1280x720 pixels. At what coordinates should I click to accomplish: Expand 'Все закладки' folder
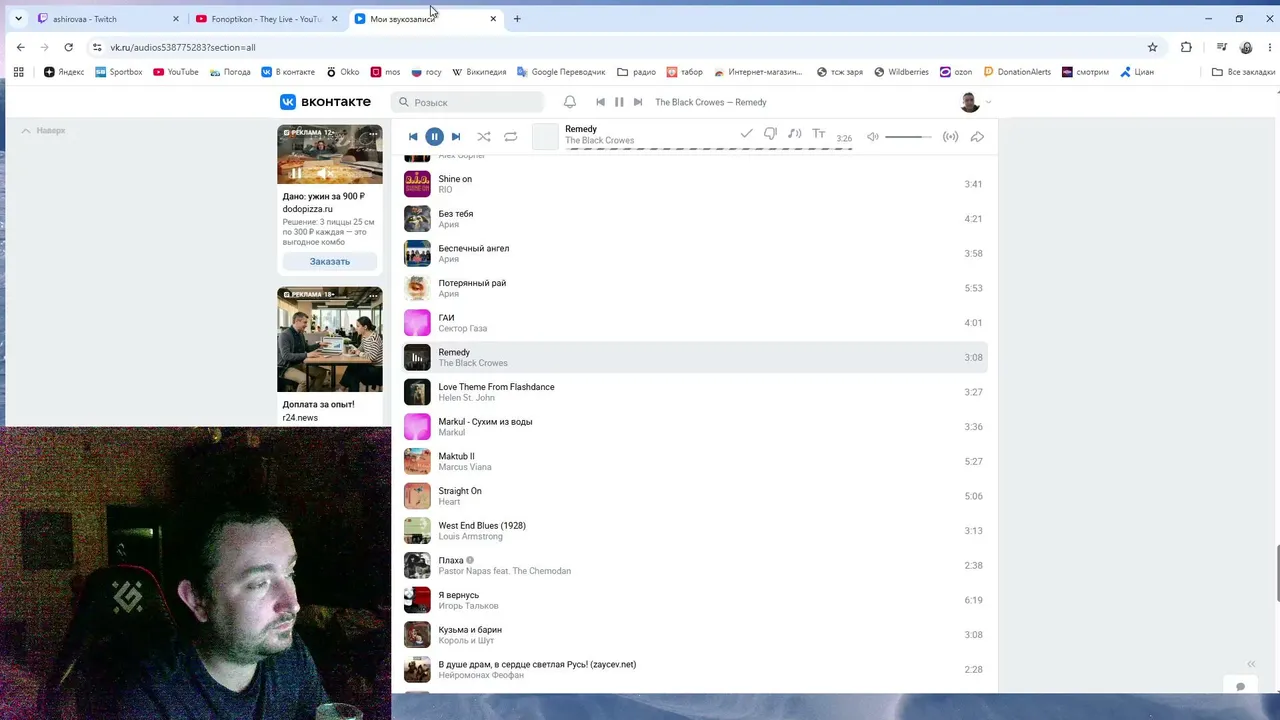(1243, 72)
